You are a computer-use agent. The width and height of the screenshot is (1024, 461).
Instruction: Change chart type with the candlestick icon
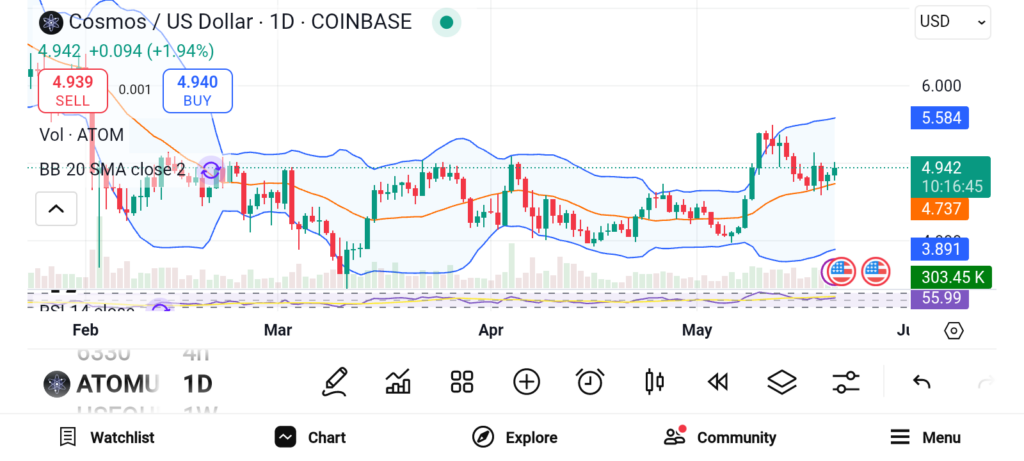654,382
